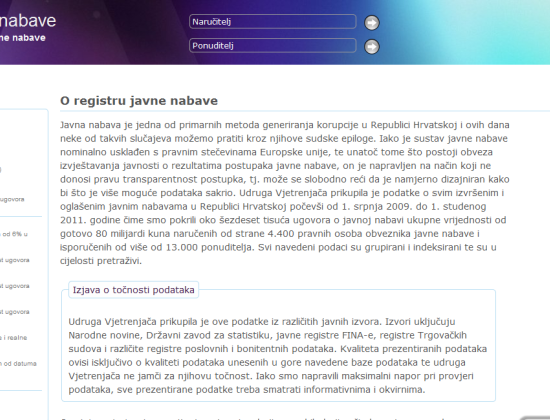Screen dimensions: 550x420
Task: Click the partially visible button at bottom-right corner
Action: [535, 418]
